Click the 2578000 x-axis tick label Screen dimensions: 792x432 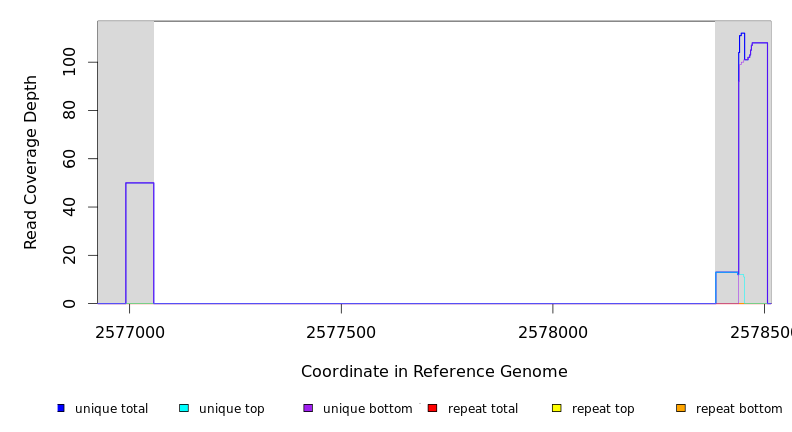pos(553,332)
